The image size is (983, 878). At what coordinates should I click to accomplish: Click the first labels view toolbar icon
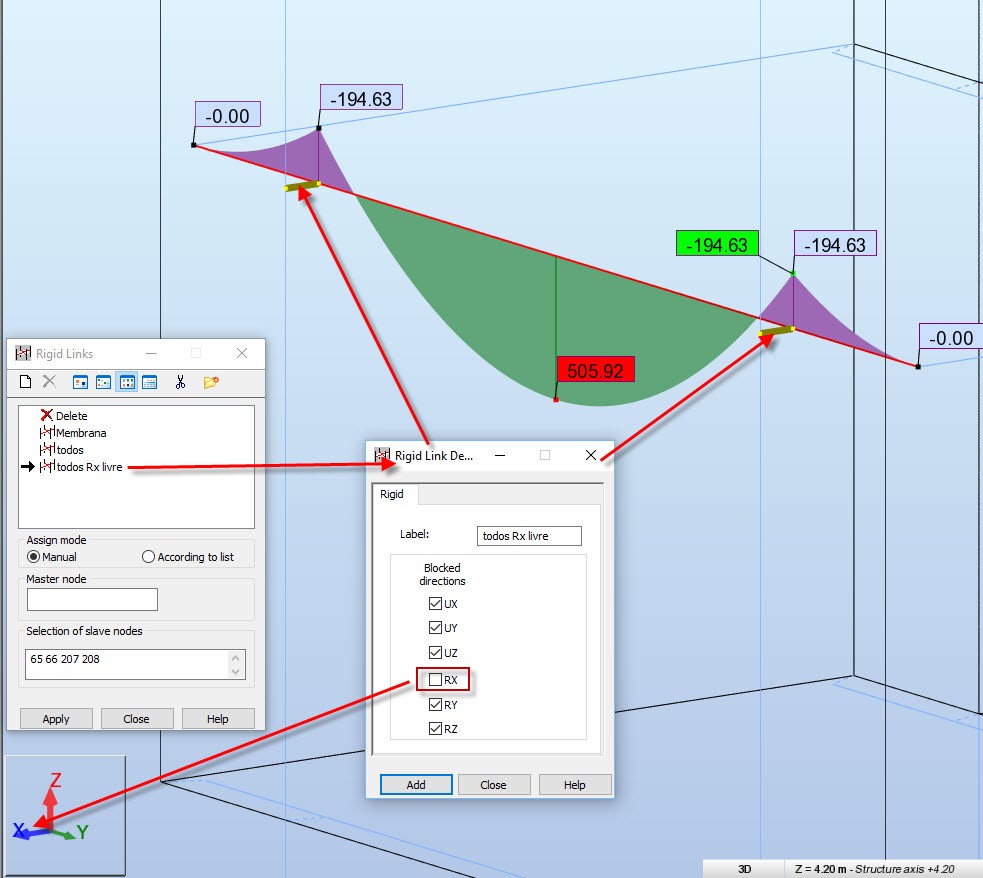[126, 381]
